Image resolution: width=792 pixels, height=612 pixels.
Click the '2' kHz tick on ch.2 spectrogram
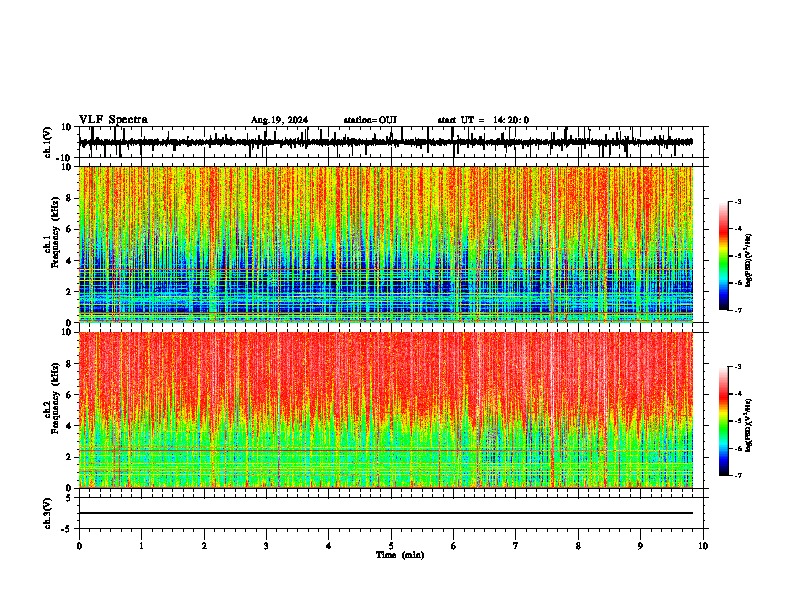69,457
